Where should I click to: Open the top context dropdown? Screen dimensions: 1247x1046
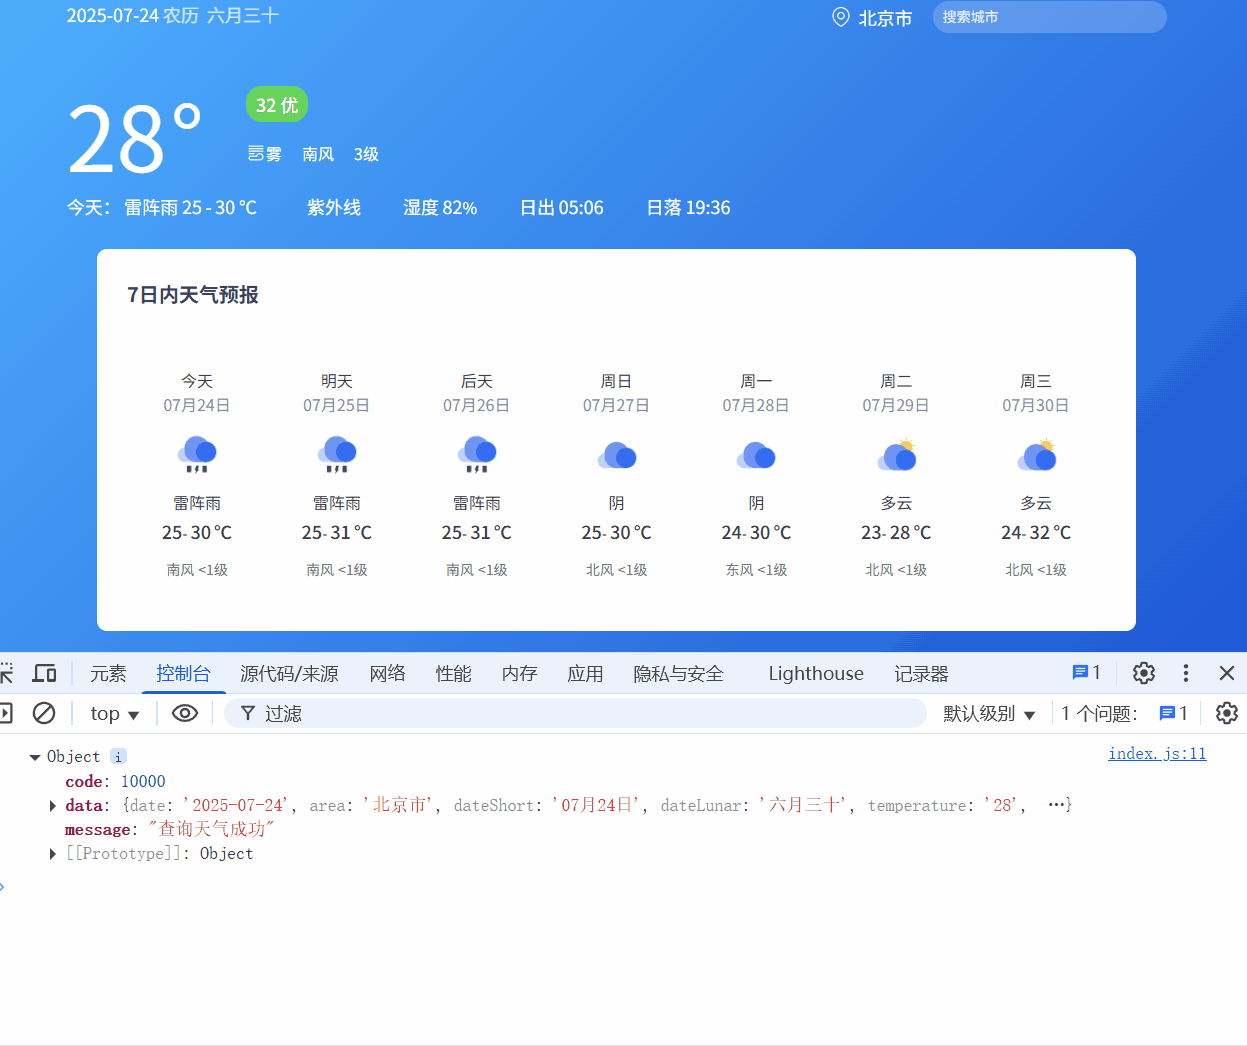coord(114,713)
